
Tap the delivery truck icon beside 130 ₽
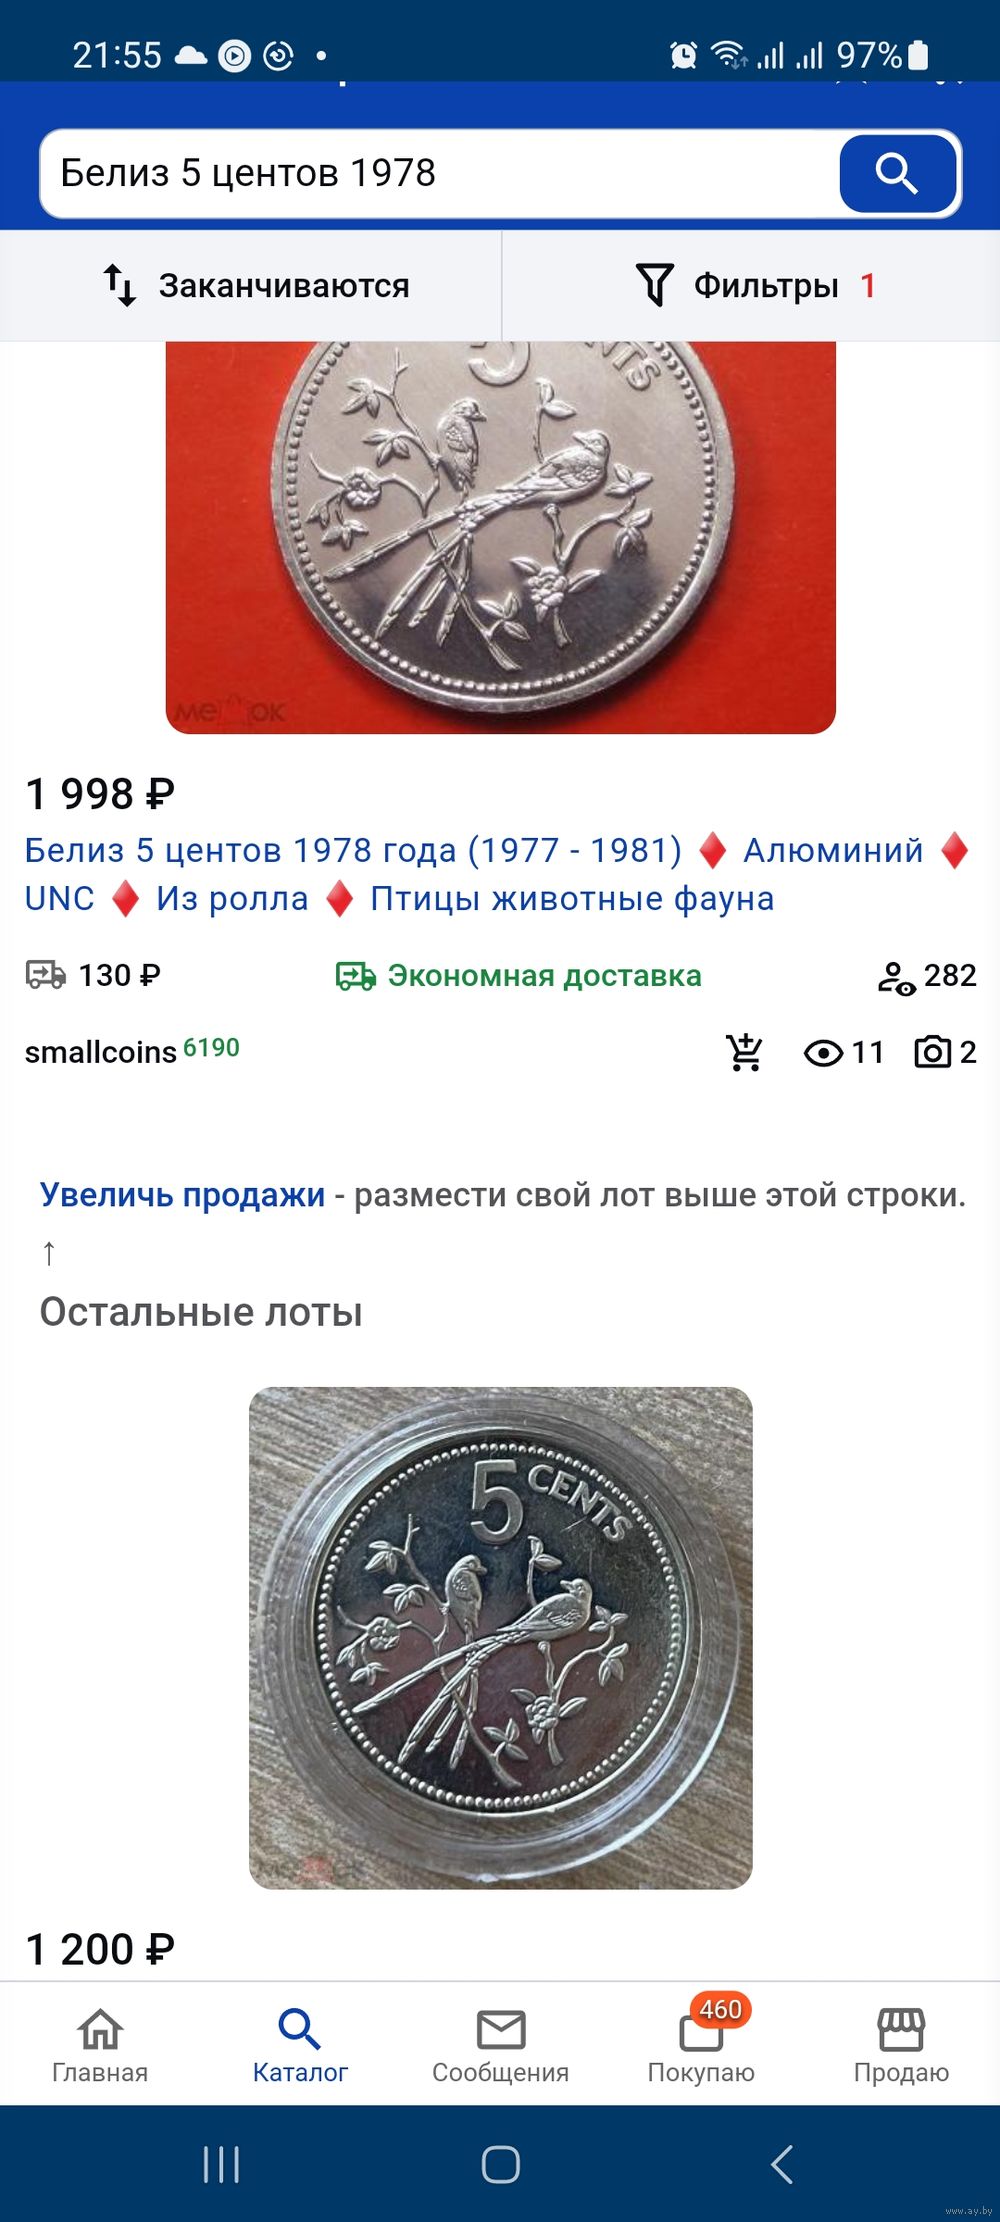(x=46, y=975)
